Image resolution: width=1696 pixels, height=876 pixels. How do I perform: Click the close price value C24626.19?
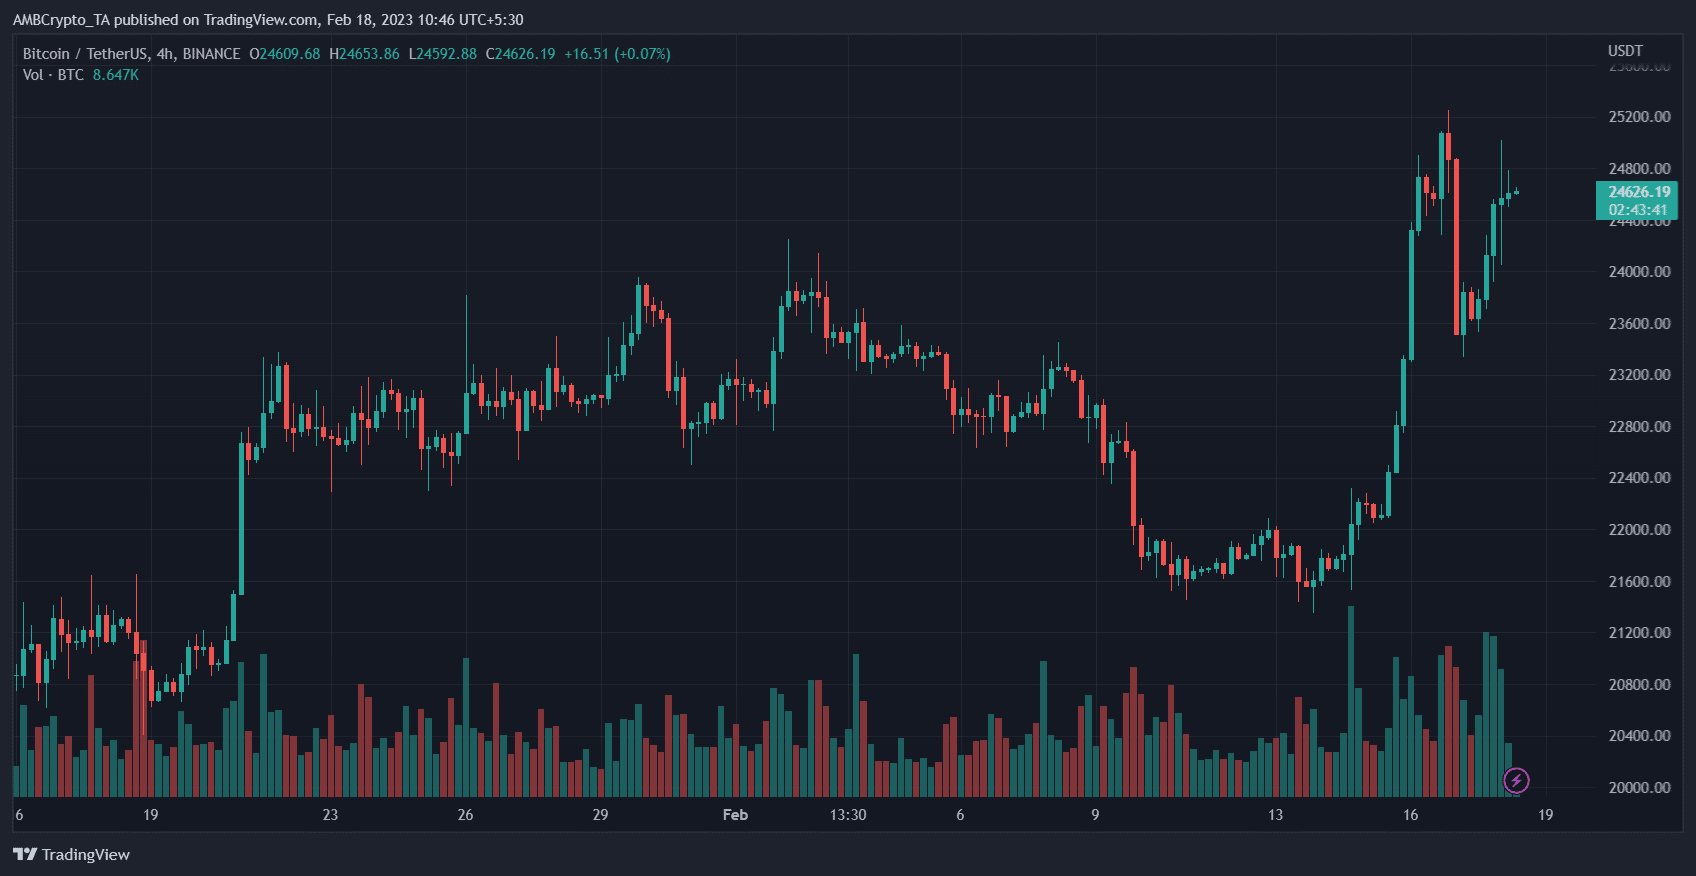tap(520, 54)
